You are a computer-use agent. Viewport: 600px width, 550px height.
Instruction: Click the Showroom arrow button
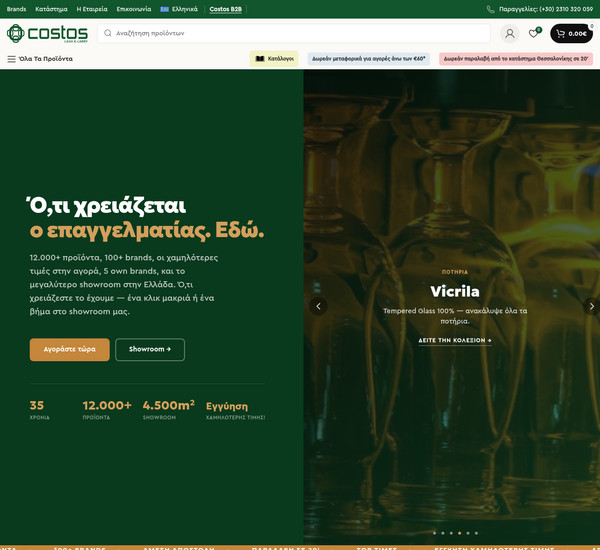[150, 349]
